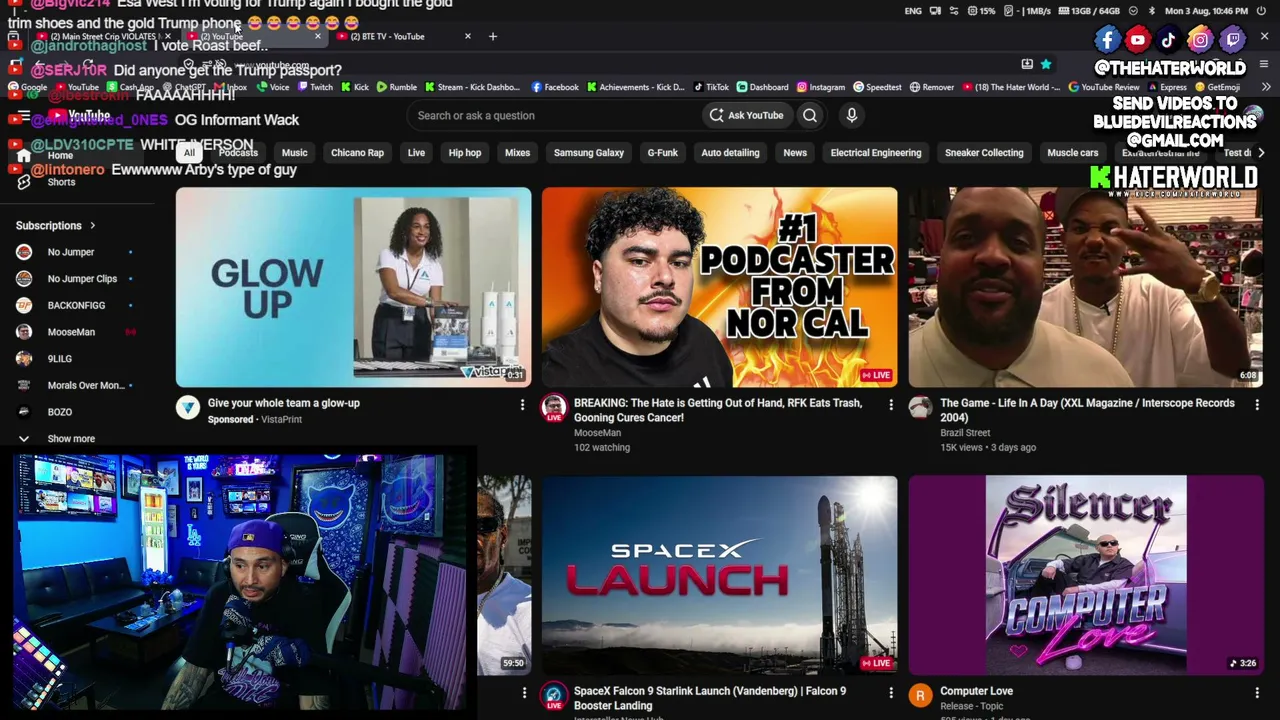Viewport: 1280px width, 720px height.
Task: Open the VistaPrint advertiser avatar
Action: pos(188,407)
